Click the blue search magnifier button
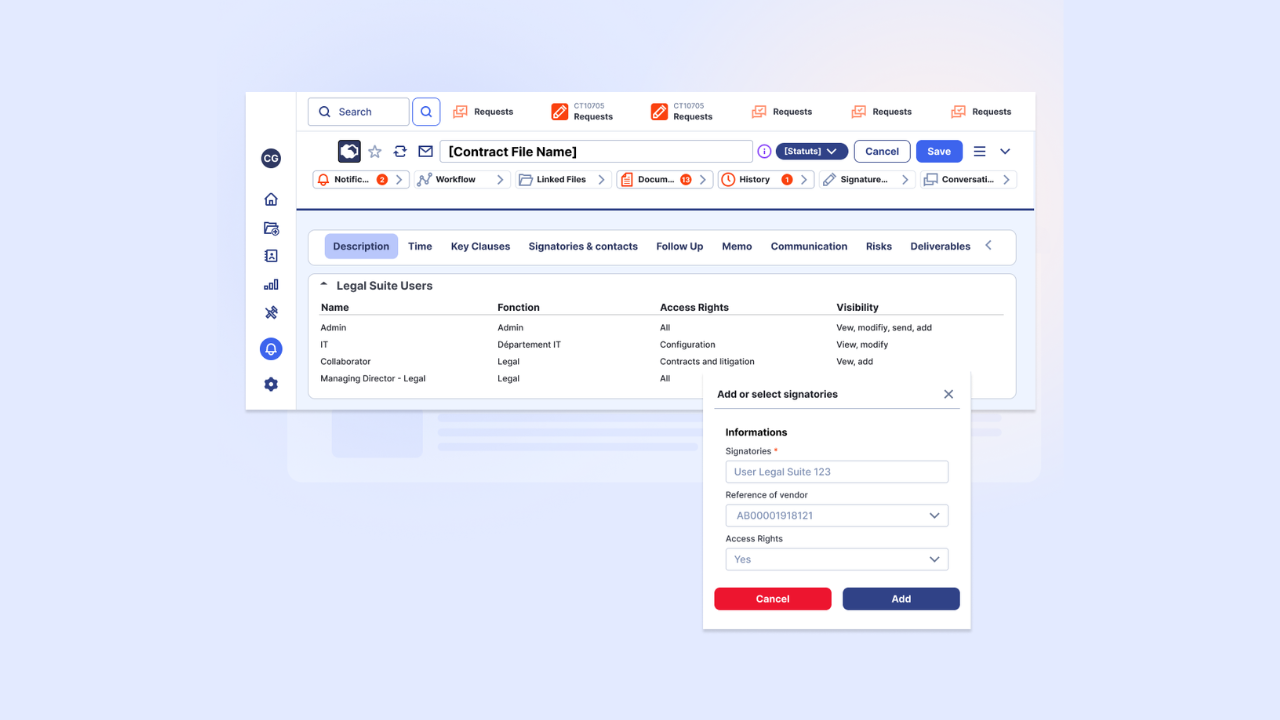1280x720 pixels. 426,112
